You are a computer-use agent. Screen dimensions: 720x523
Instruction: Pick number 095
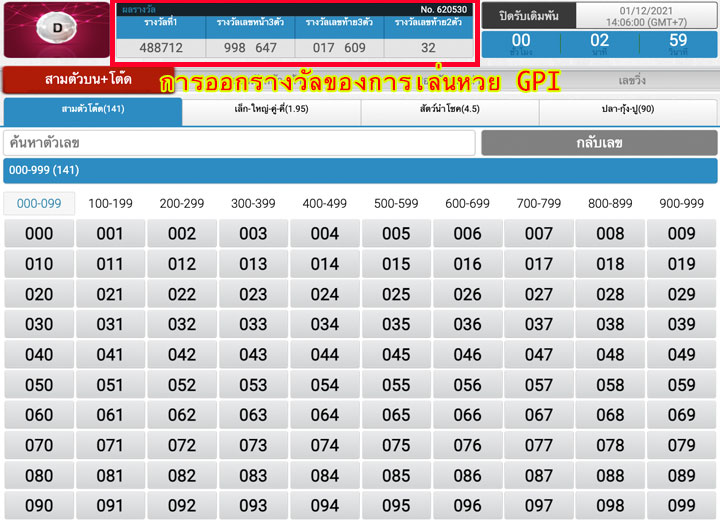pyautogui.click(x=396, y=506)
